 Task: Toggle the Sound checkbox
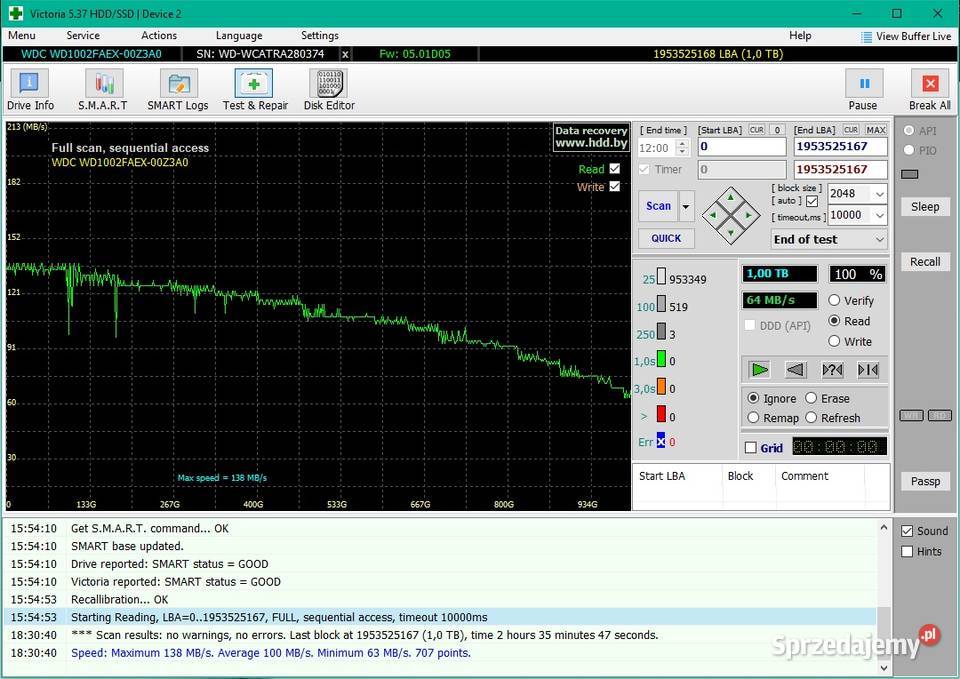[907, 531]
